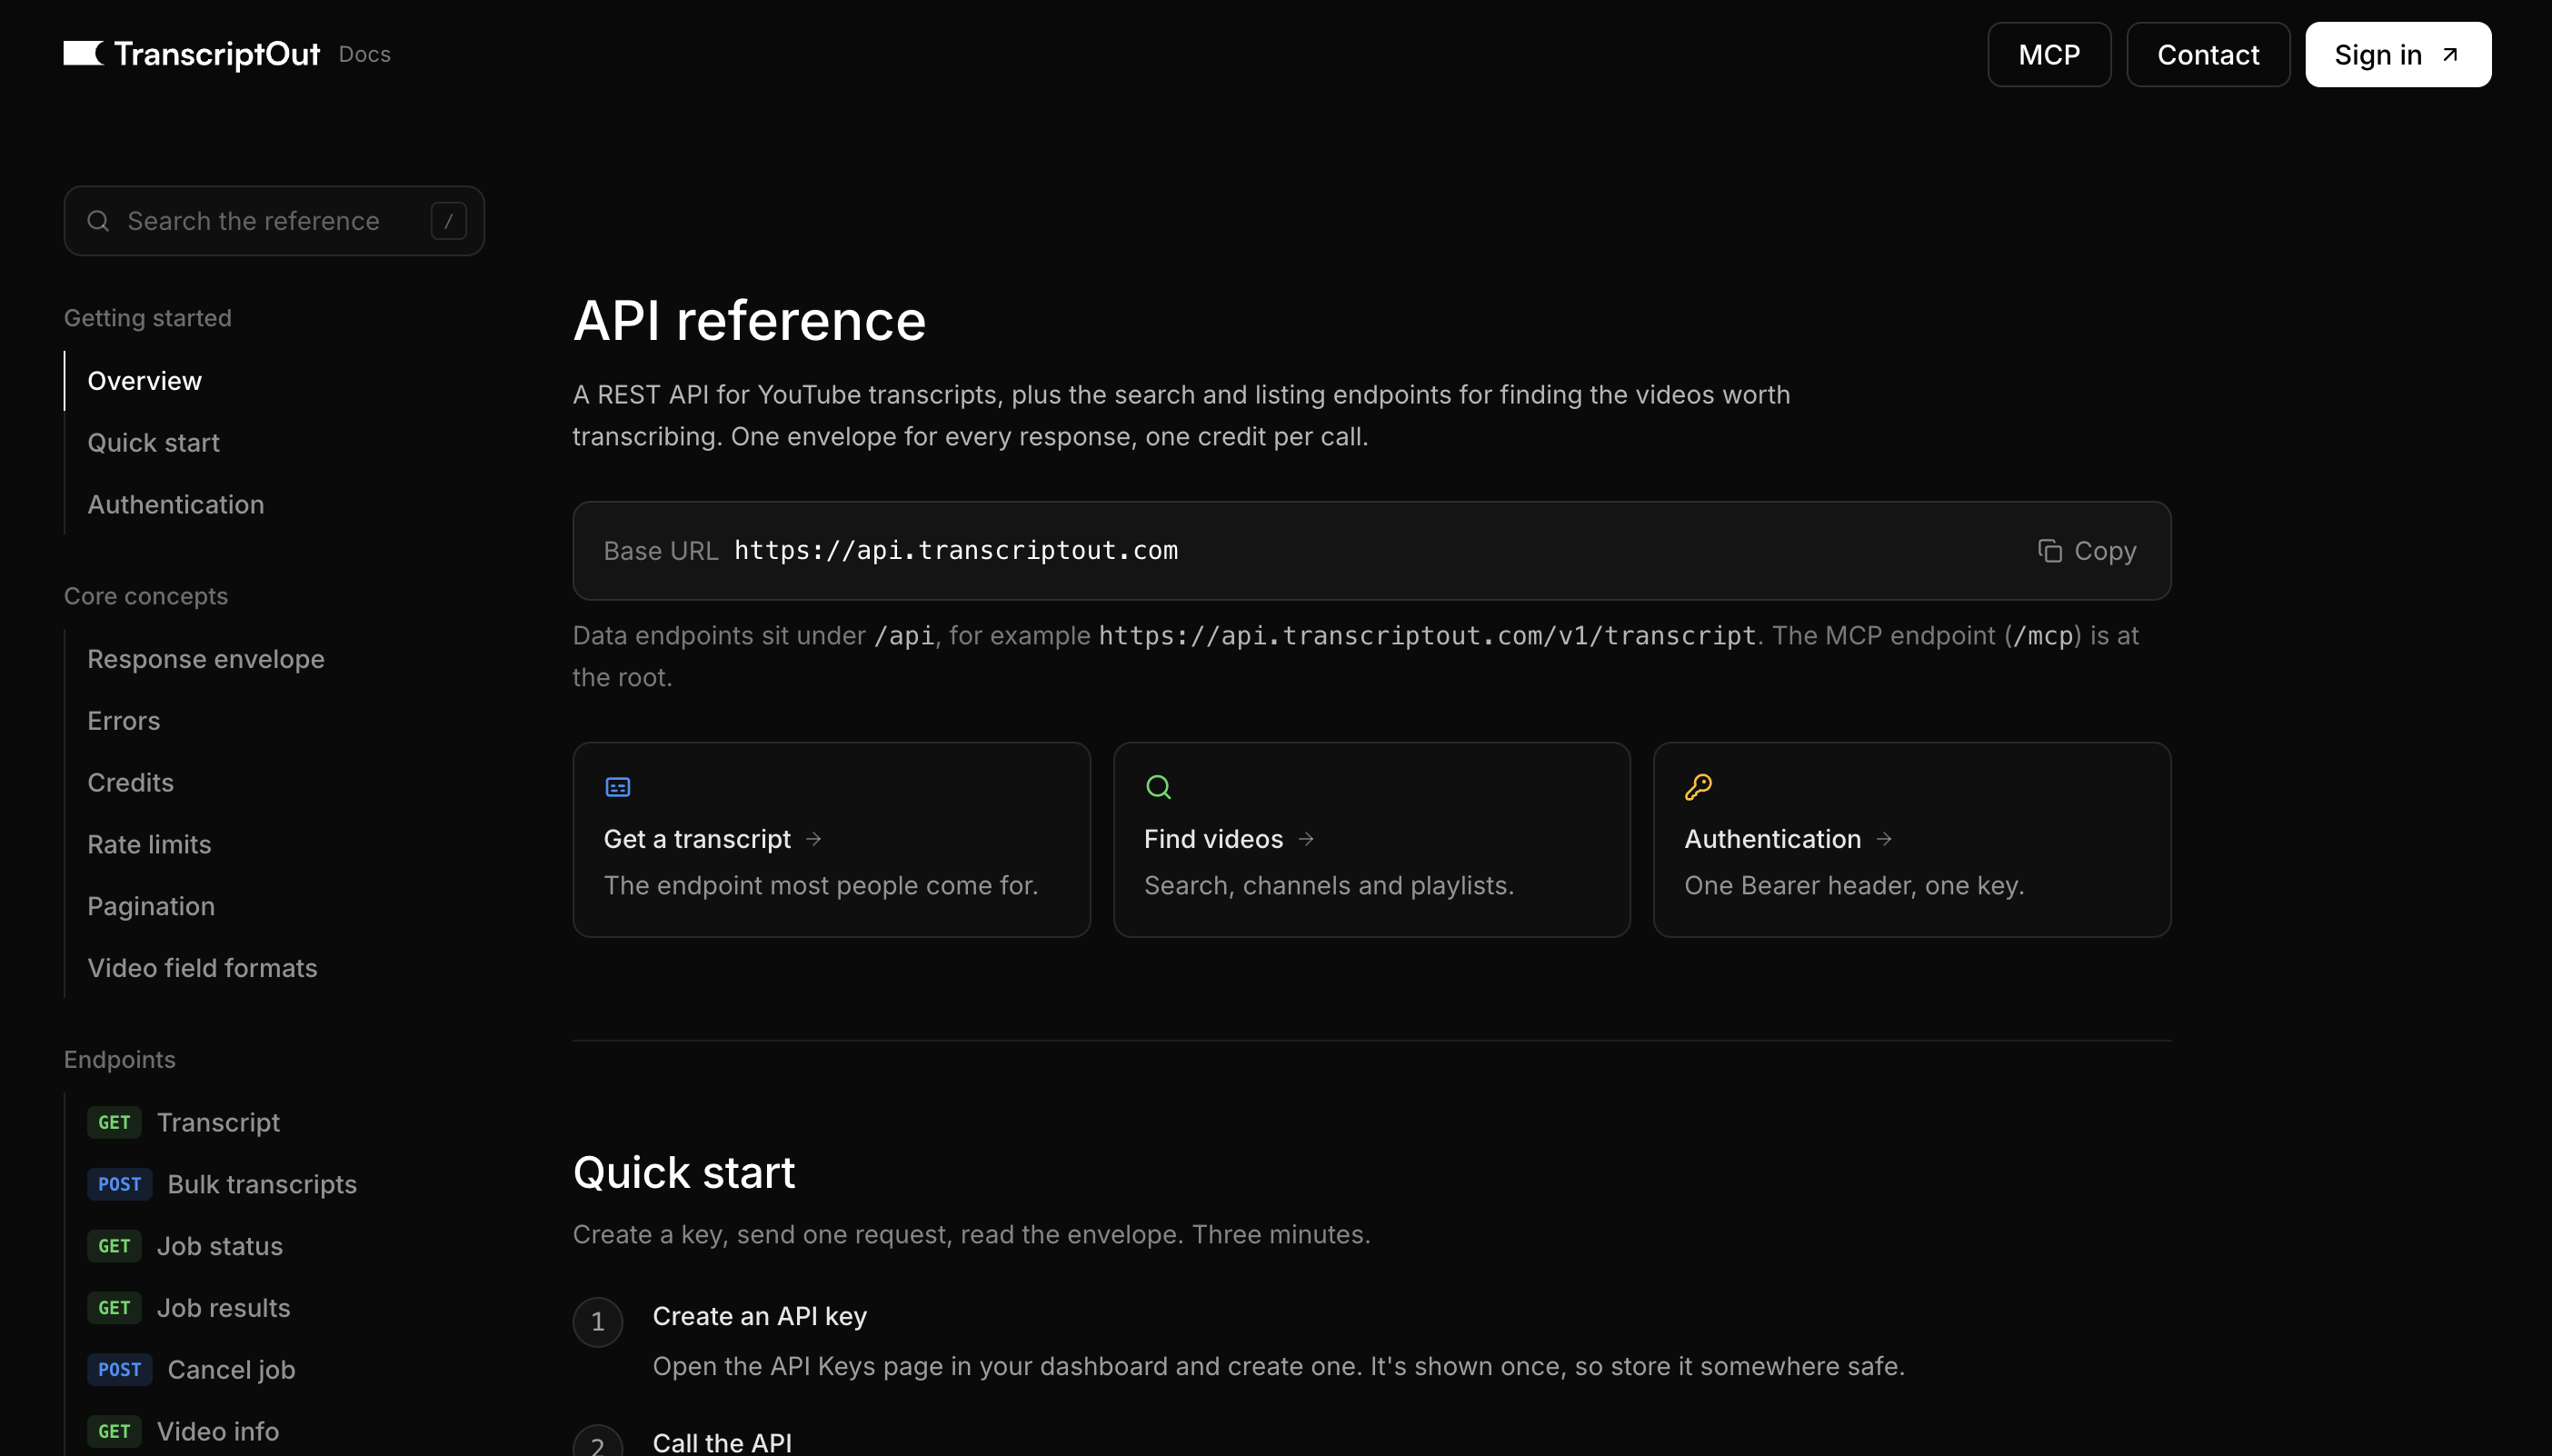Open the Authentication card

pyautogui.click(x=1911, y=839)
